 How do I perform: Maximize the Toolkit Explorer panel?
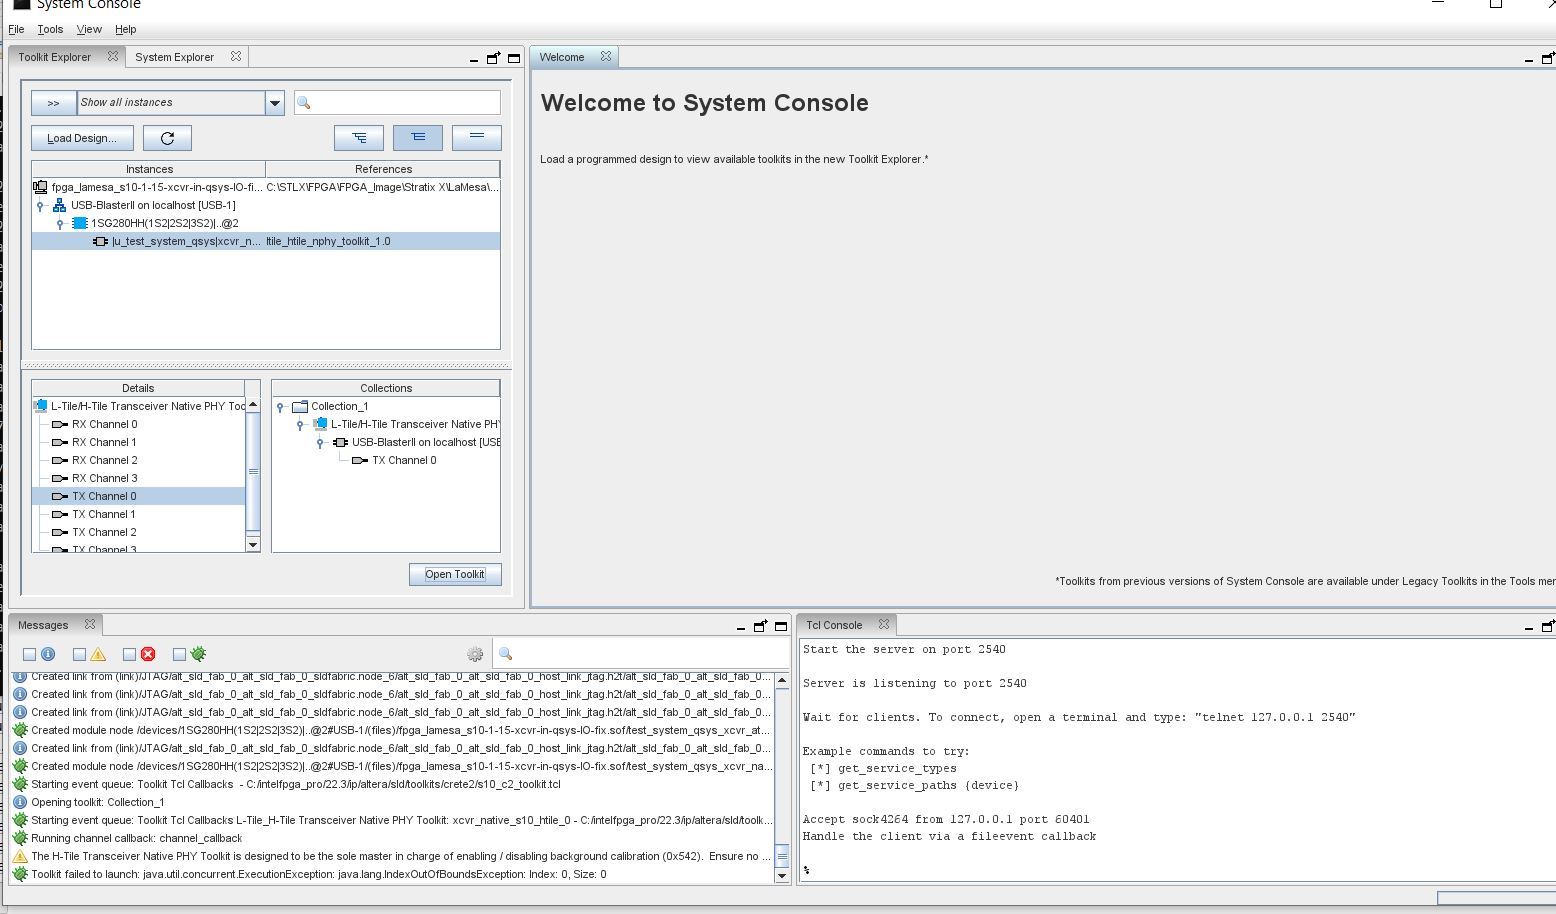(x=514, y=58)
